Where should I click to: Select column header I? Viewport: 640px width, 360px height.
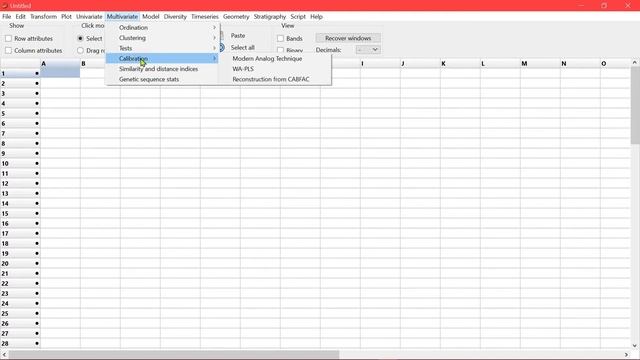[380, 64]
